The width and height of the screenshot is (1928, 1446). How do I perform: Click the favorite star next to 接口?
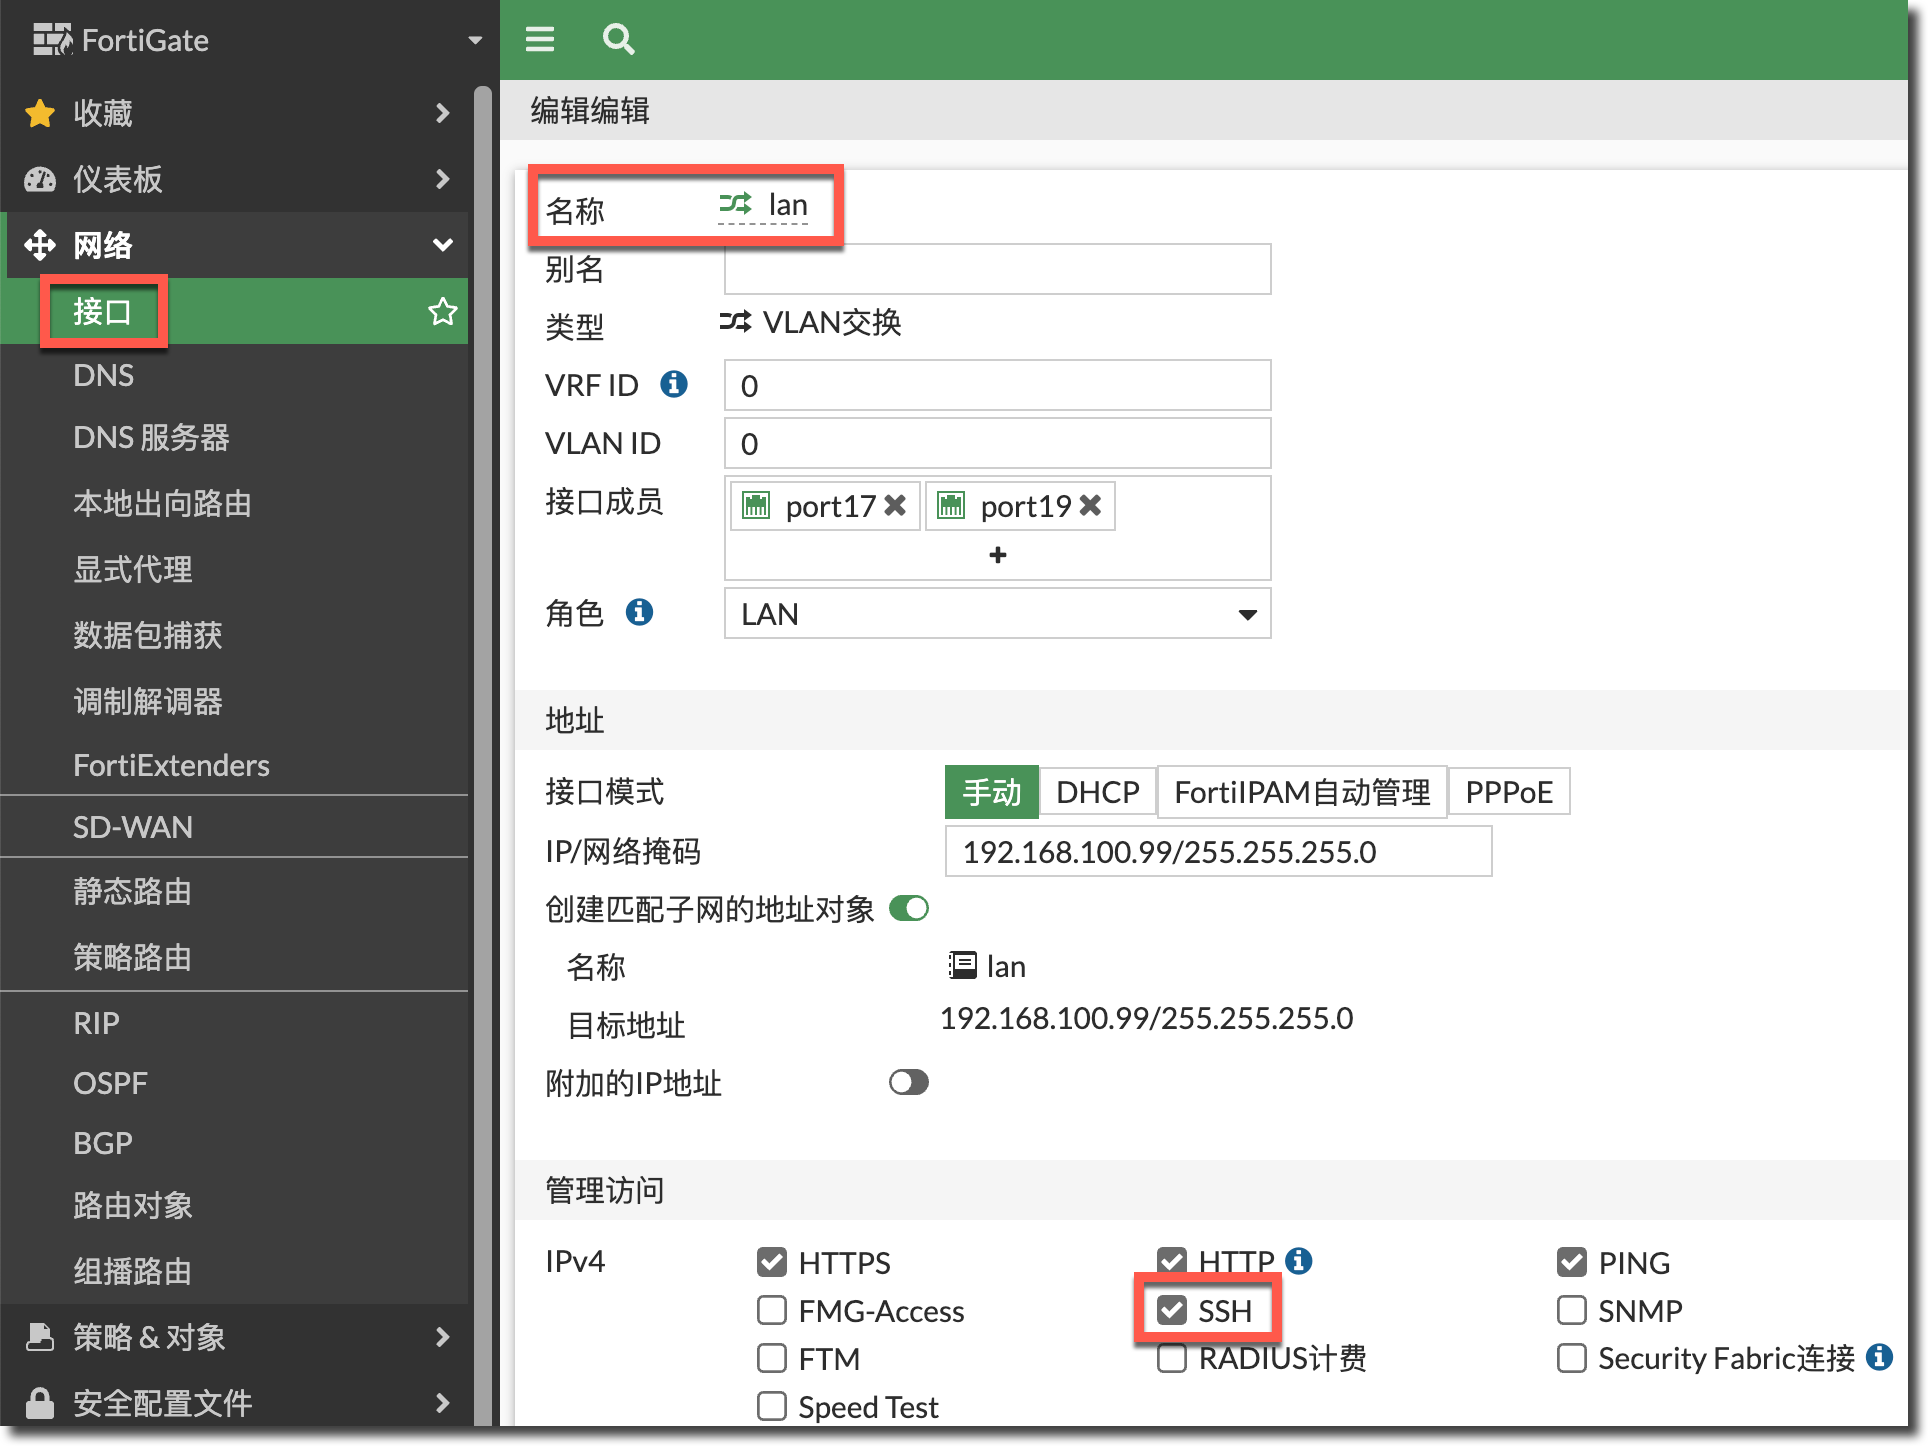point(442,311)
